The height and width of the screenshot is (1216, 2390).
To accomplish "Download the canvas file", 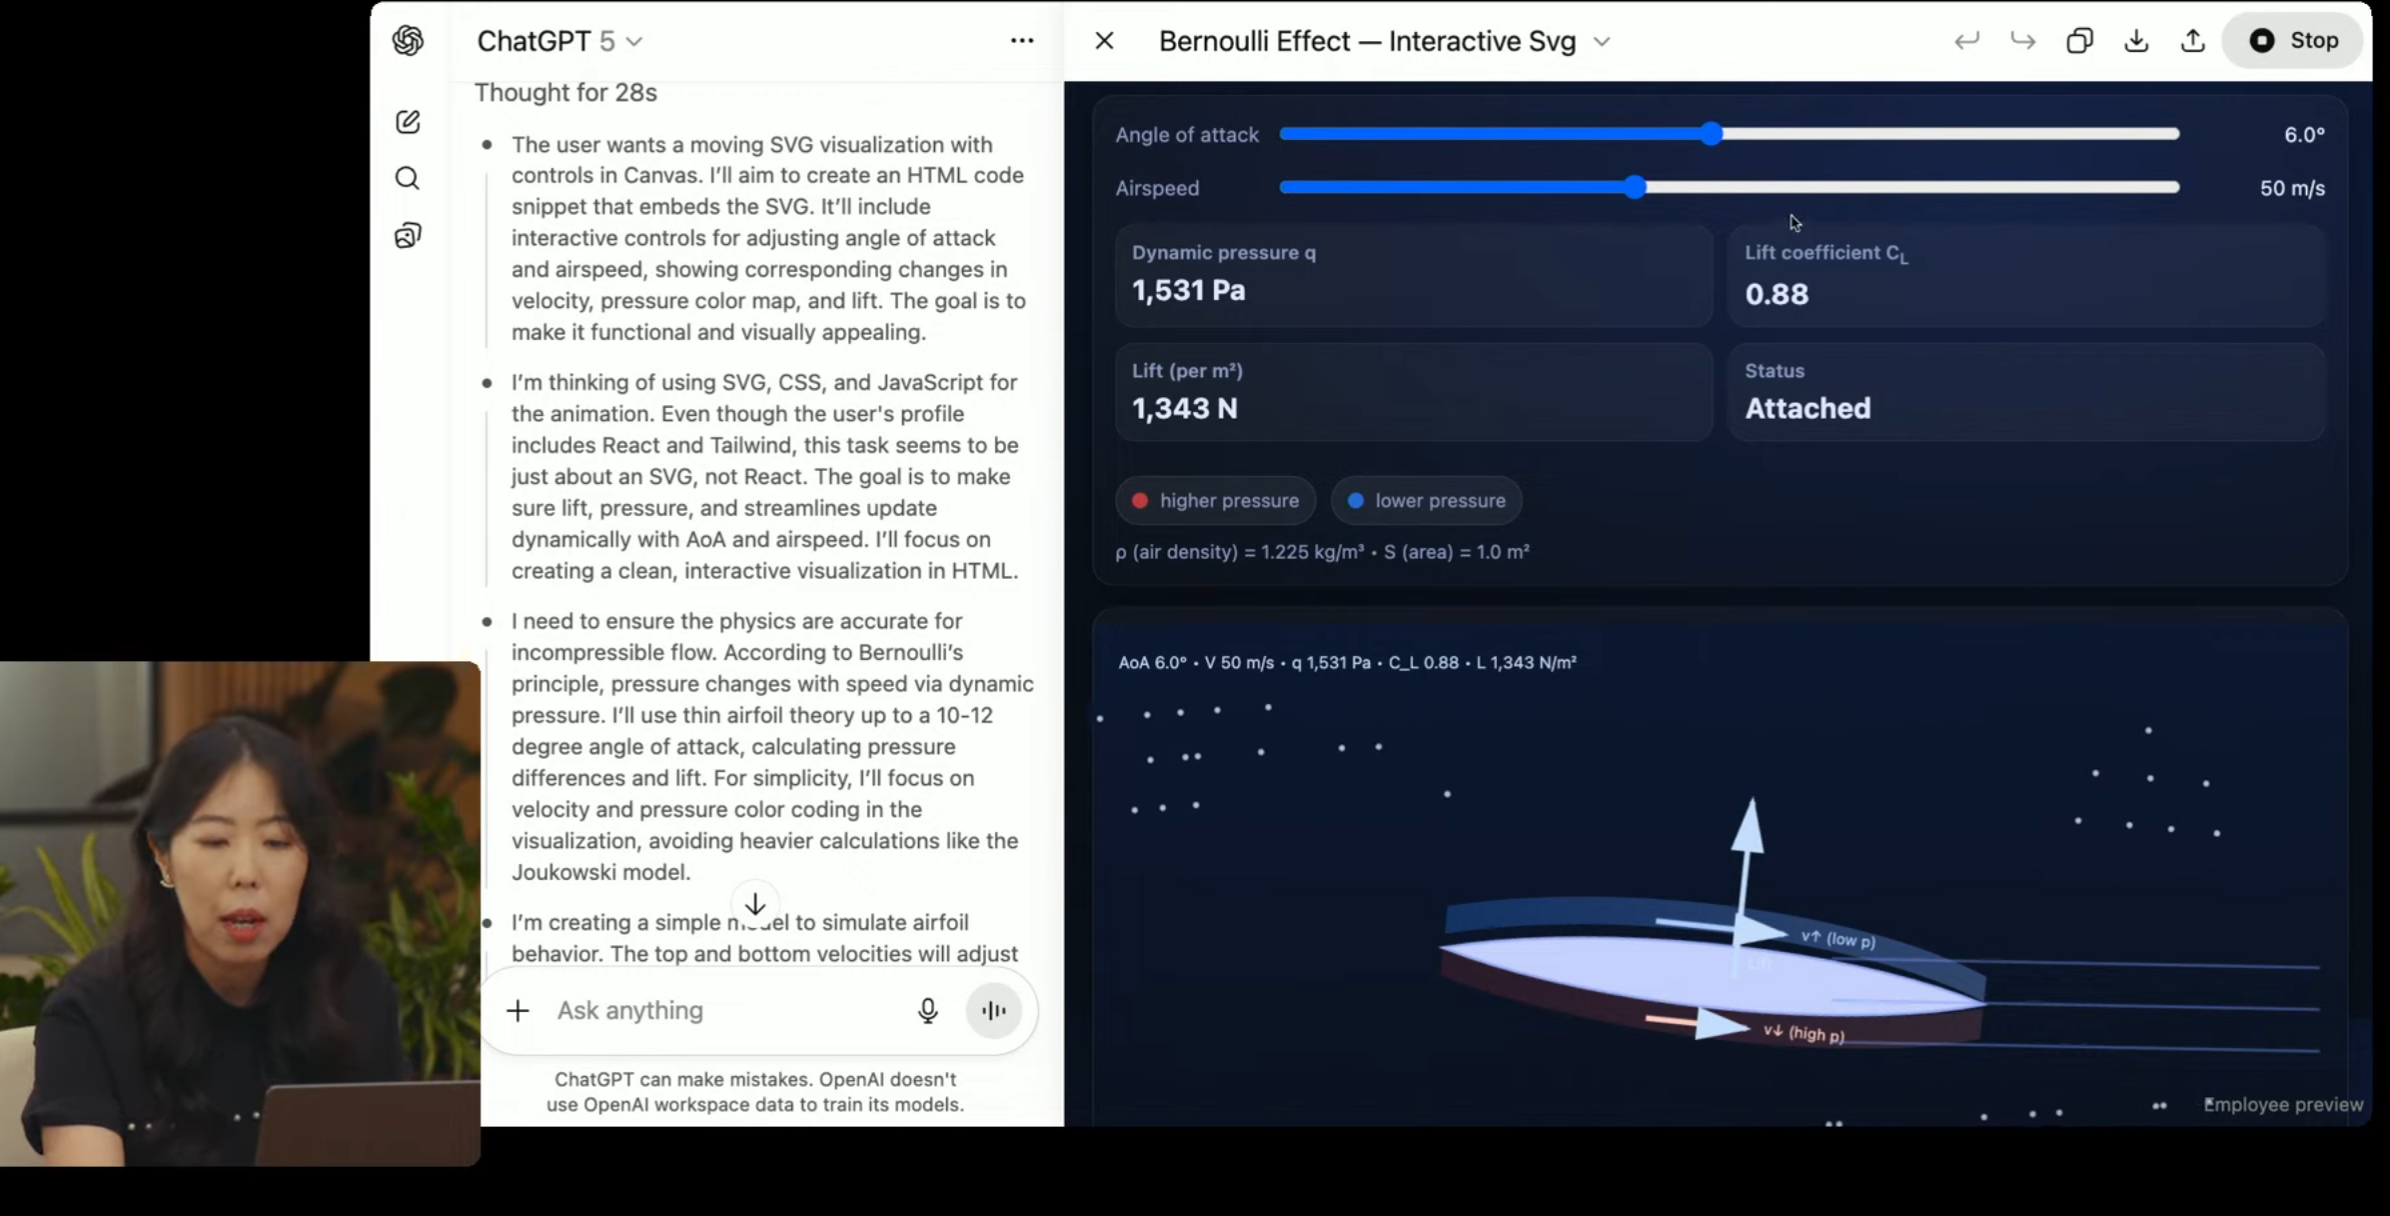I will [x=2136, y=41].
